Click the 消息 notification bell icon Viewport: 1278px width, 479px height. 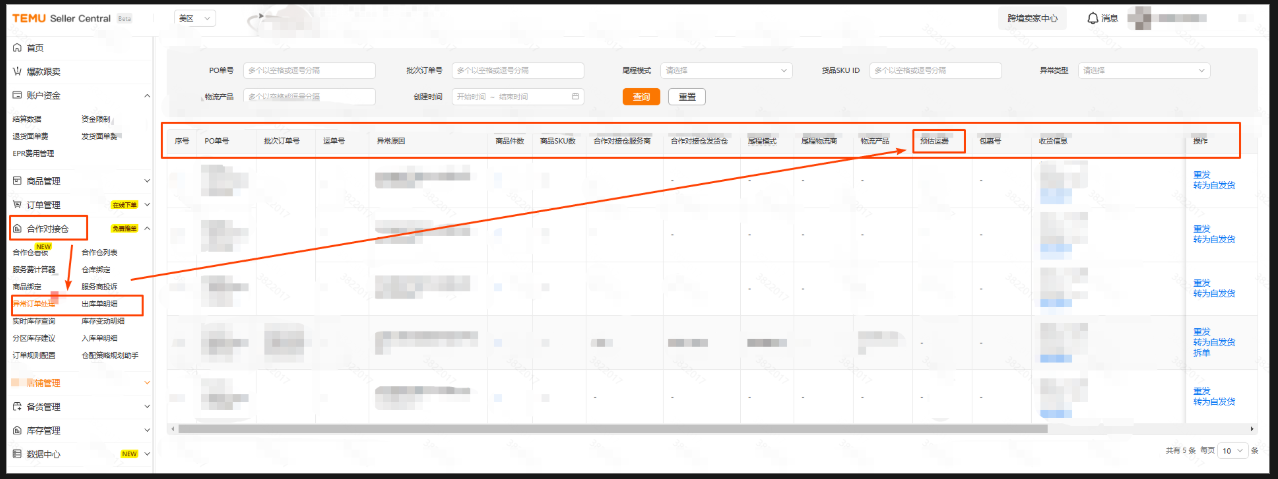(x=1092, y=18)
